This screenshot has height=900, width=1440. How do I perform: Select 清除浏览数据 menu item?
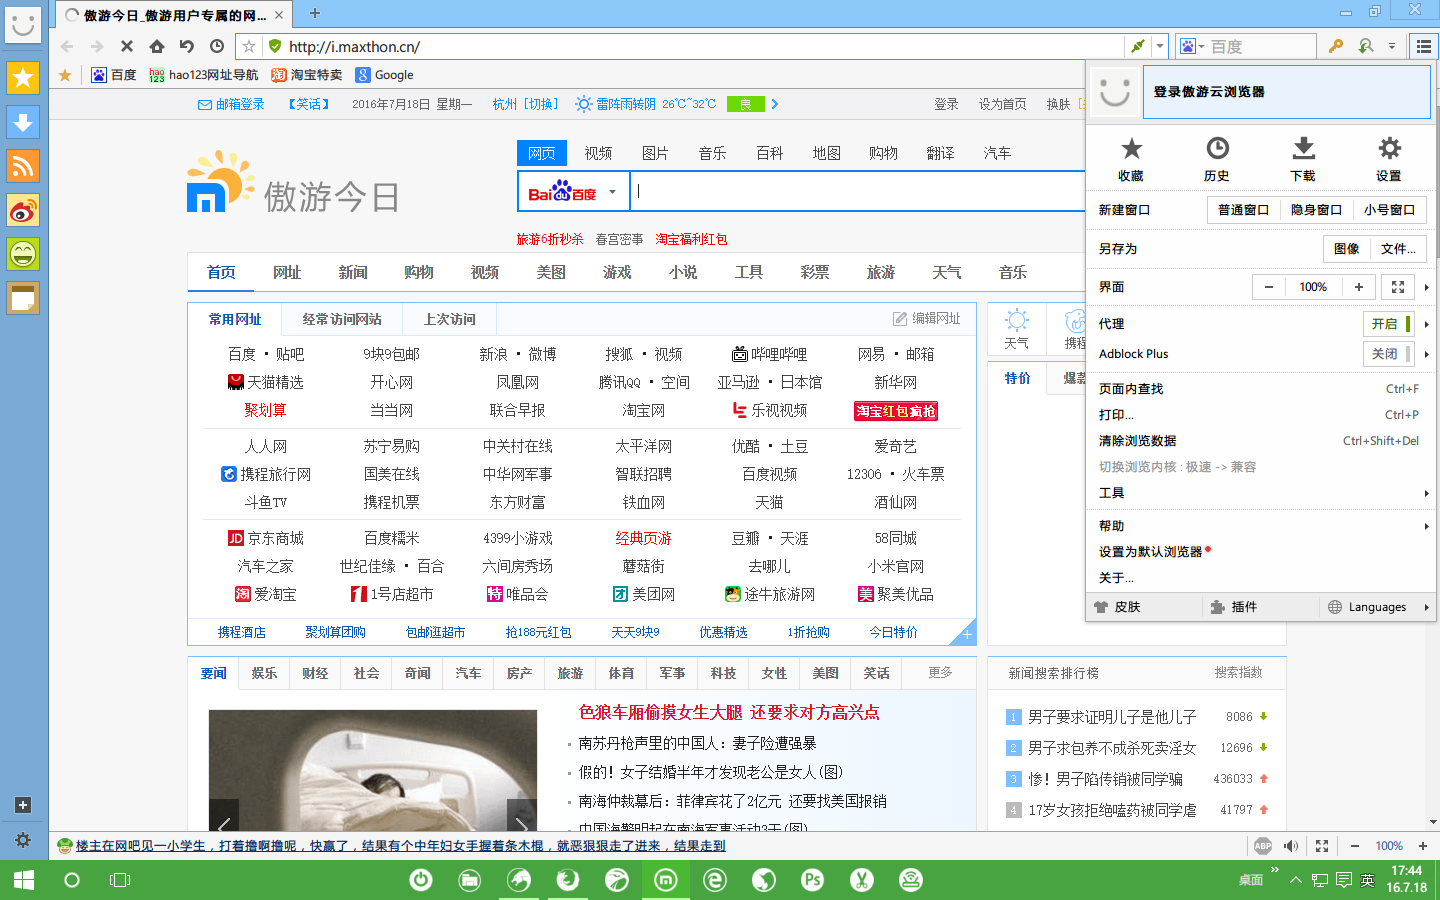point(1261,441)
